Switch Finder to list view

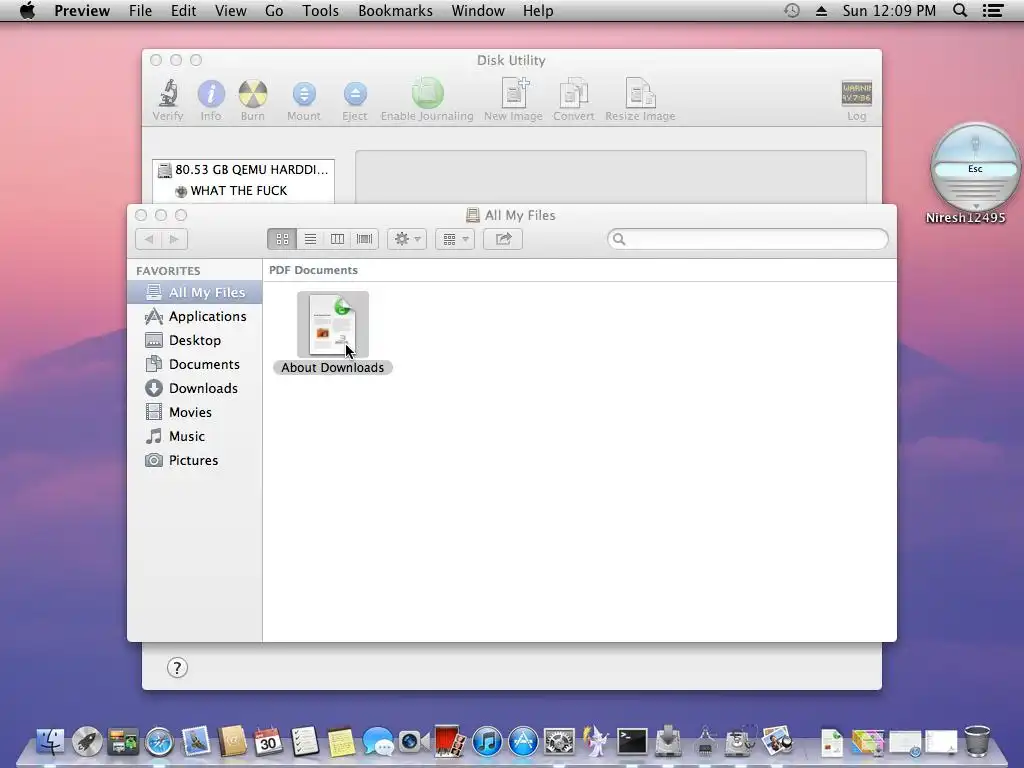[x=310, y=239]
